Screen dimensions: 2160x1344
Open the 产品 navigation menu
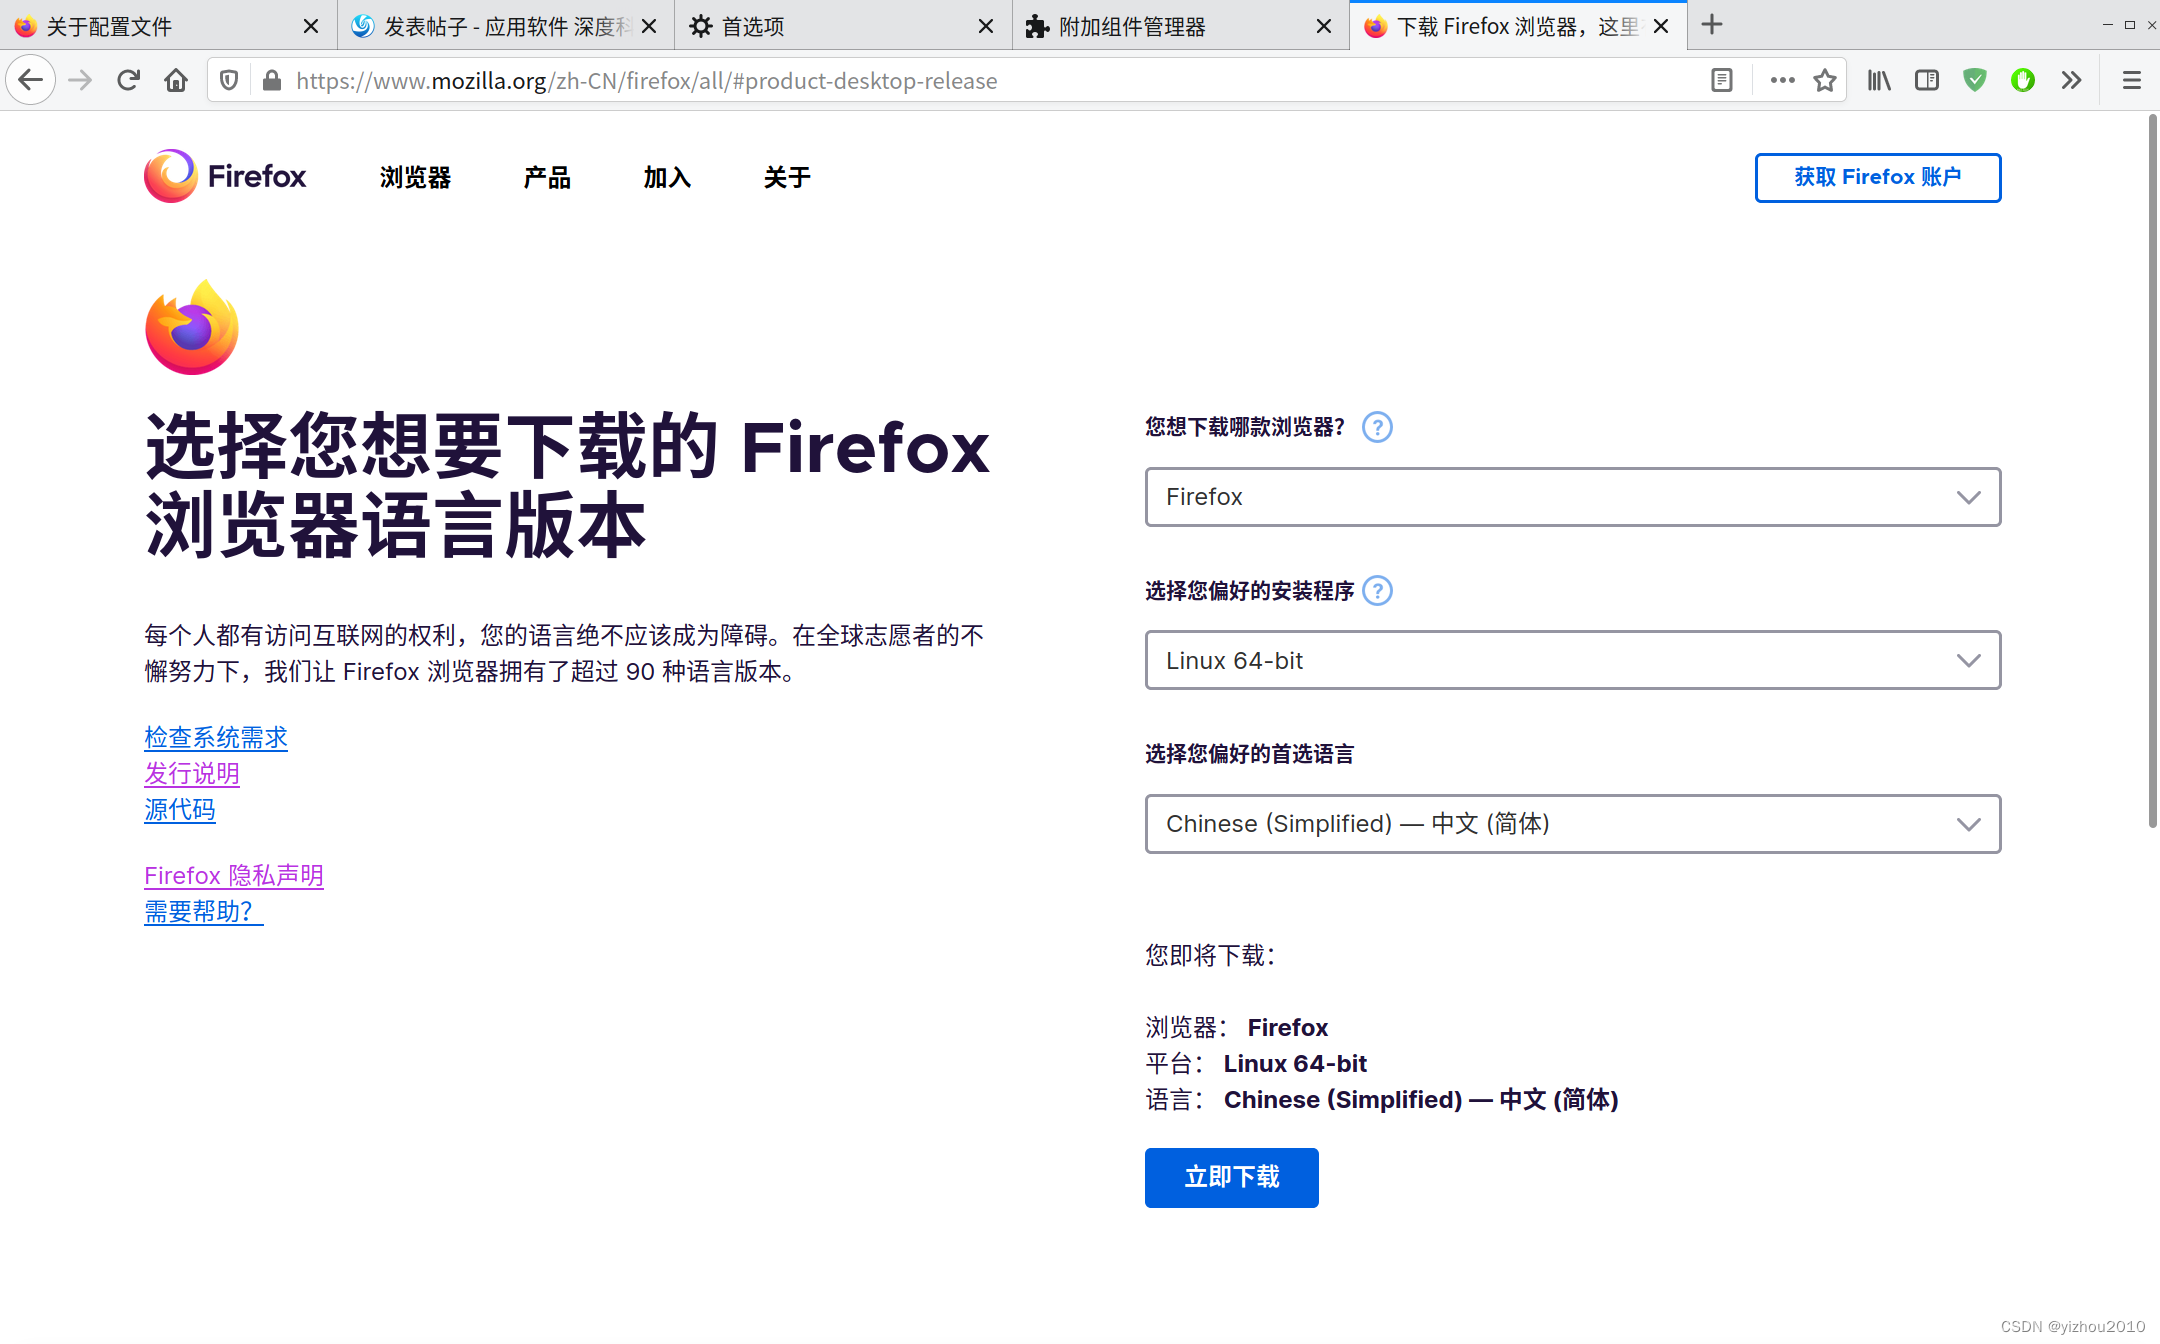pos(547,178)
